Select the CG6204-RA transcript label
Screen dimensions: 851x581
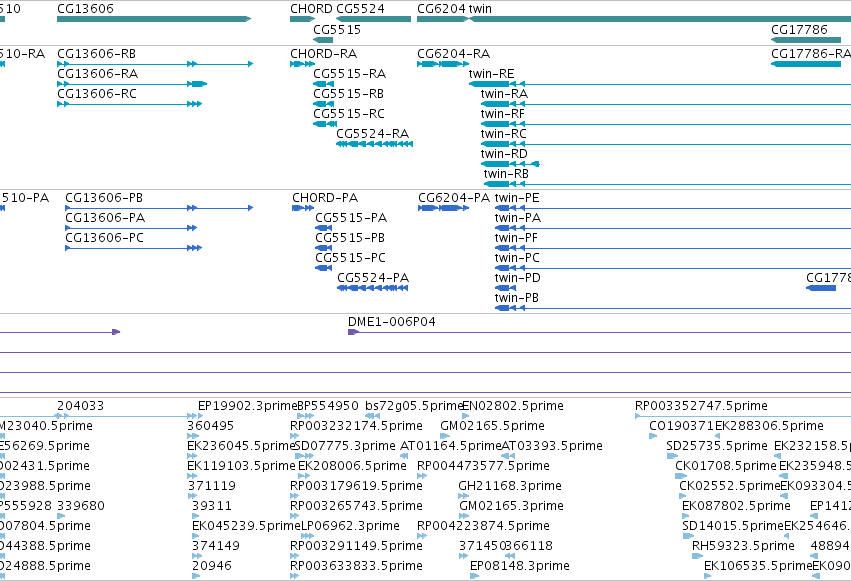(x=454, y=54)
